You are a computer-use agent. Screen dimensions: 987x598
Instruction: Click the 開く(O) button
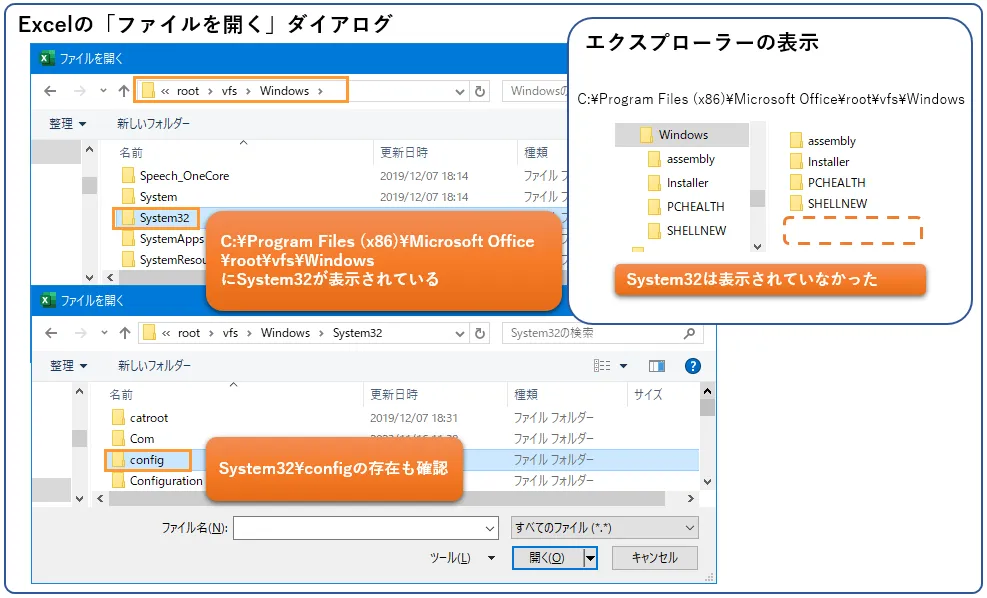(x=547, y=558)
